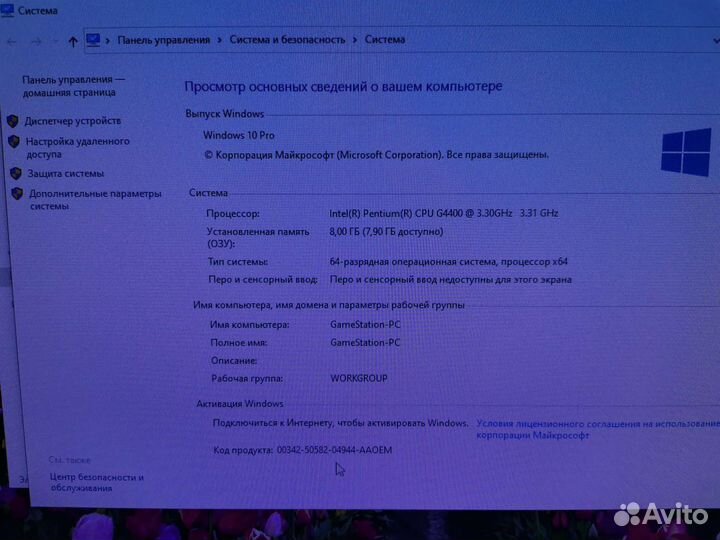Click Перо и сенсорный ввод недоступны value
Viewport: 720px width, 540px height.
[x=450, y=279]
